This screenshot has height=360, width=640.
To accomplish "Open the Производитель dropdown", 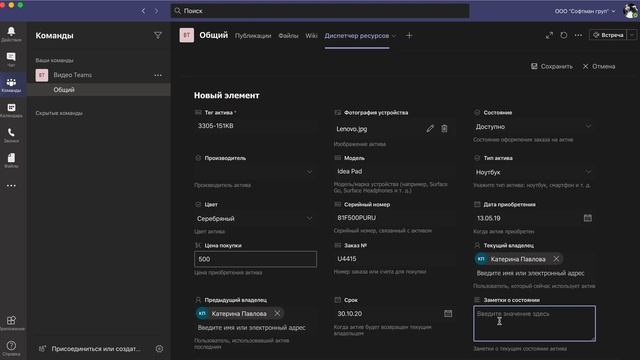I will [255, 172].
